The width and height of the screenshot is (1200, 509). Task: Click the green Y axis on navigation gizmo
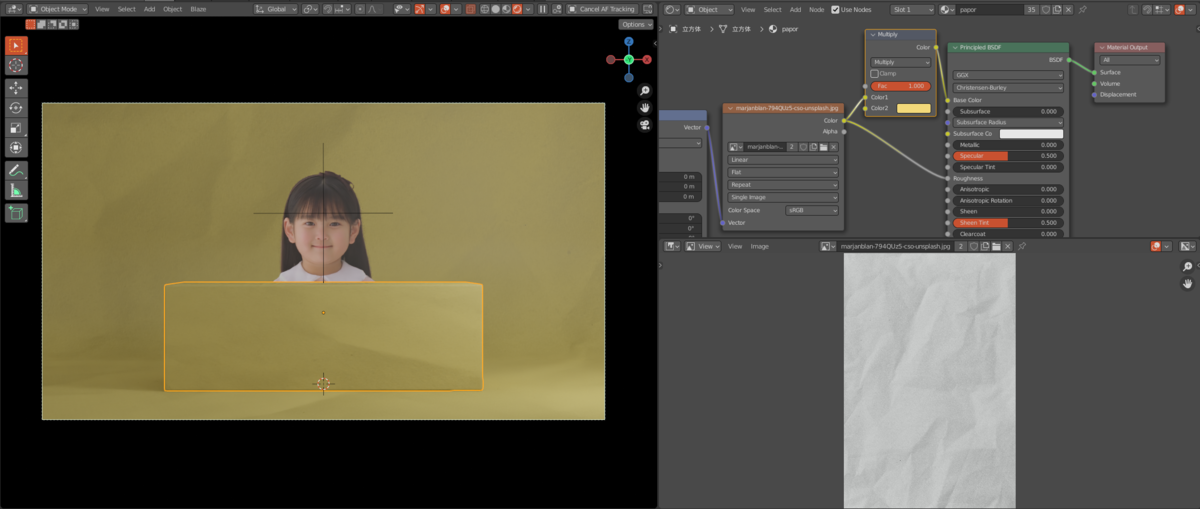[x=629, y=60]
